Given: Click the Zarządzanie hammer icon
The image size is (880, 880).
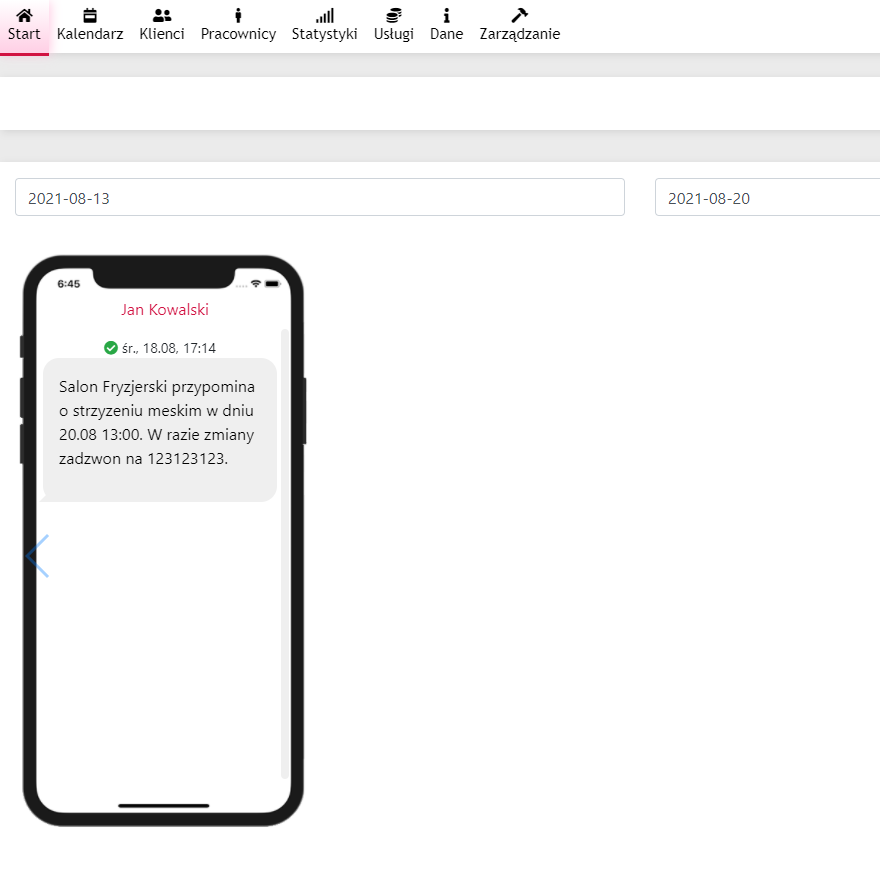Looking at the screenshot, I should point(519,15).
